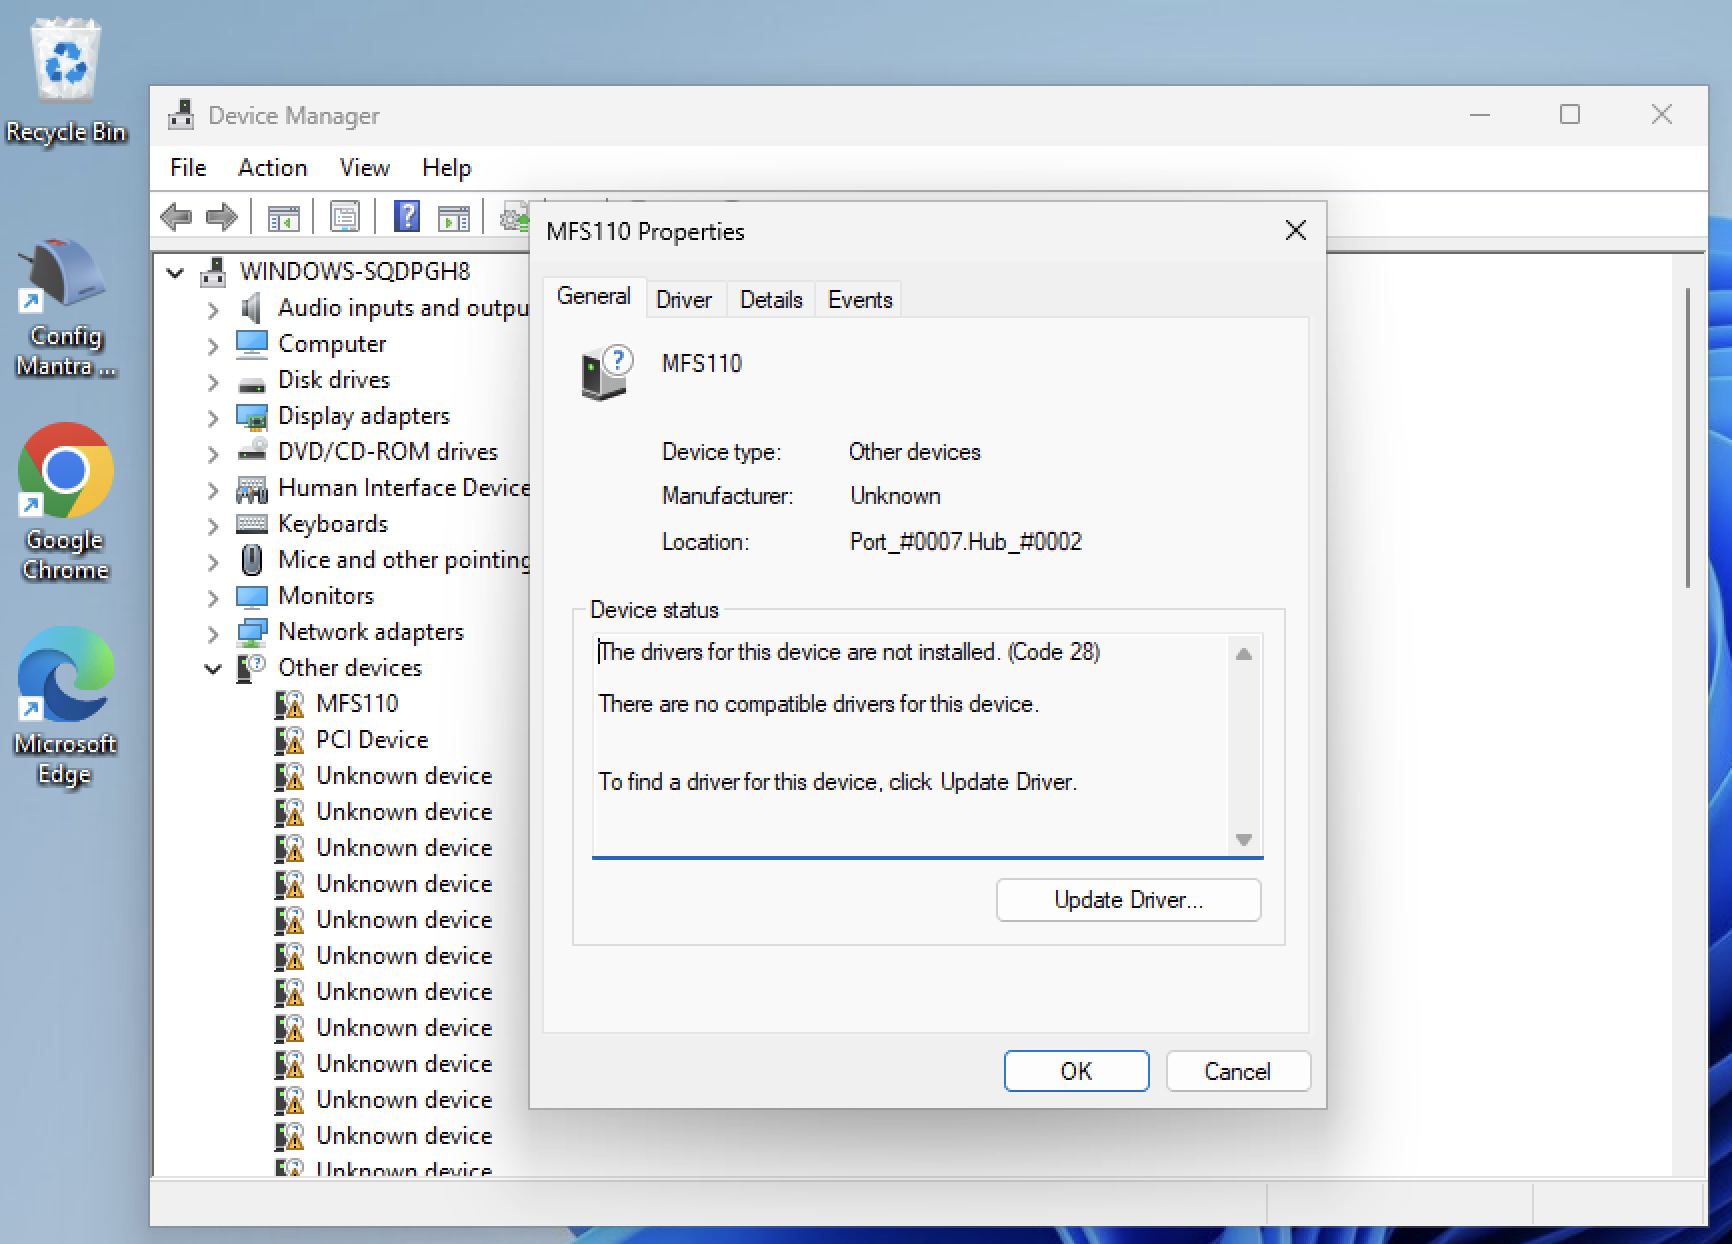Screen dimensions: 1732x1244
Task: Collapse the Other devices category
Action: pyautogui.click(x=213, y=669)
